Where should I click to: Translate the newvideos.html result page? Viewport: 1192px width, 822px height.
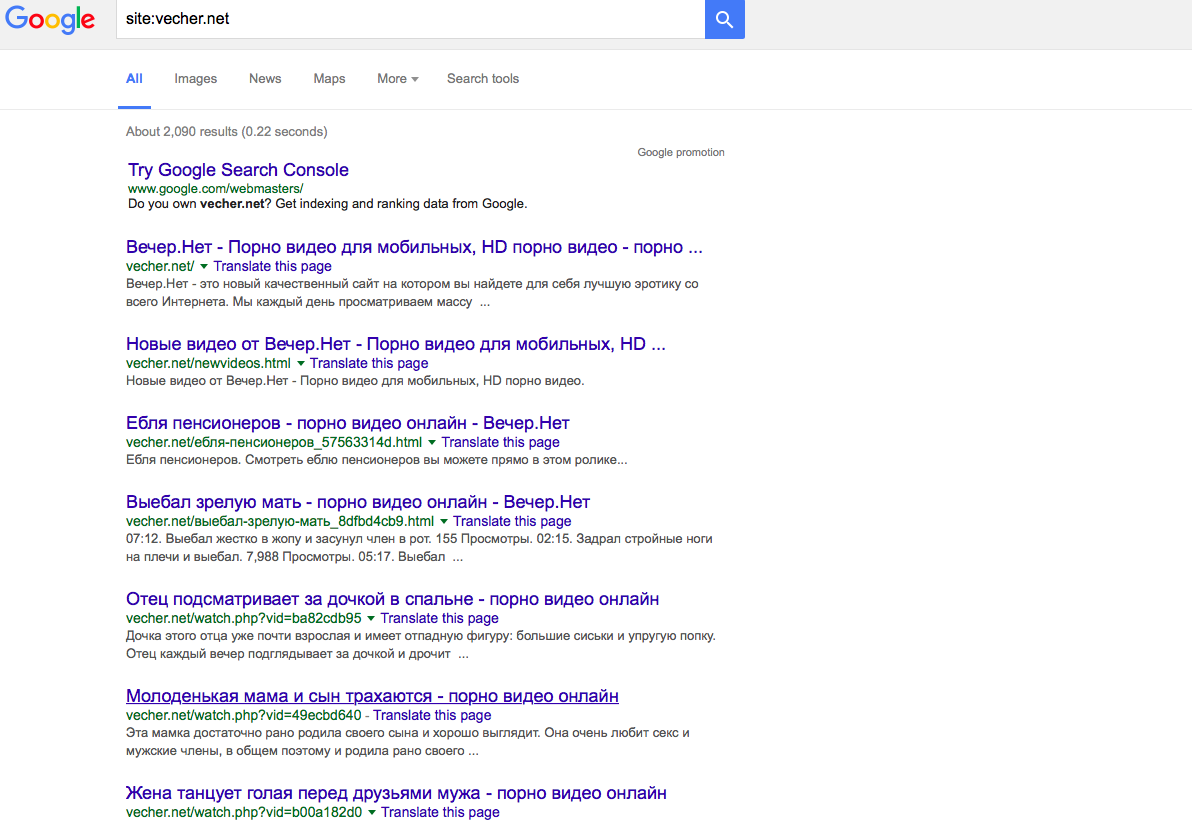pos(369,363)
